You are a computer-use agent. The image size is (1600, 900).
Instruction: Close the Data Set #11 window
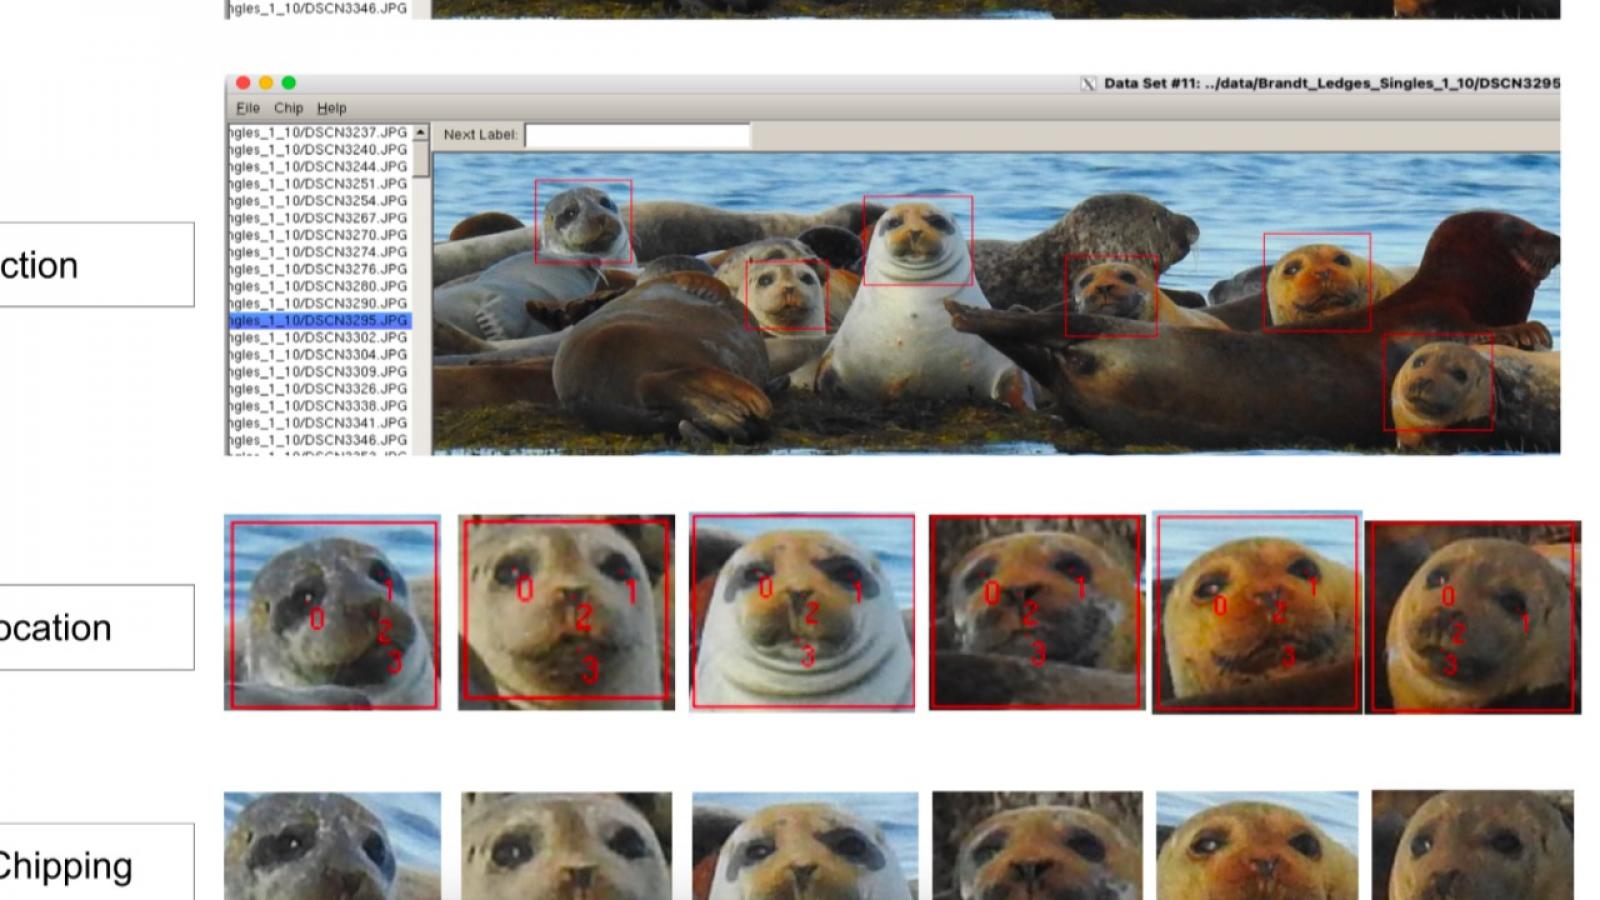243,83
